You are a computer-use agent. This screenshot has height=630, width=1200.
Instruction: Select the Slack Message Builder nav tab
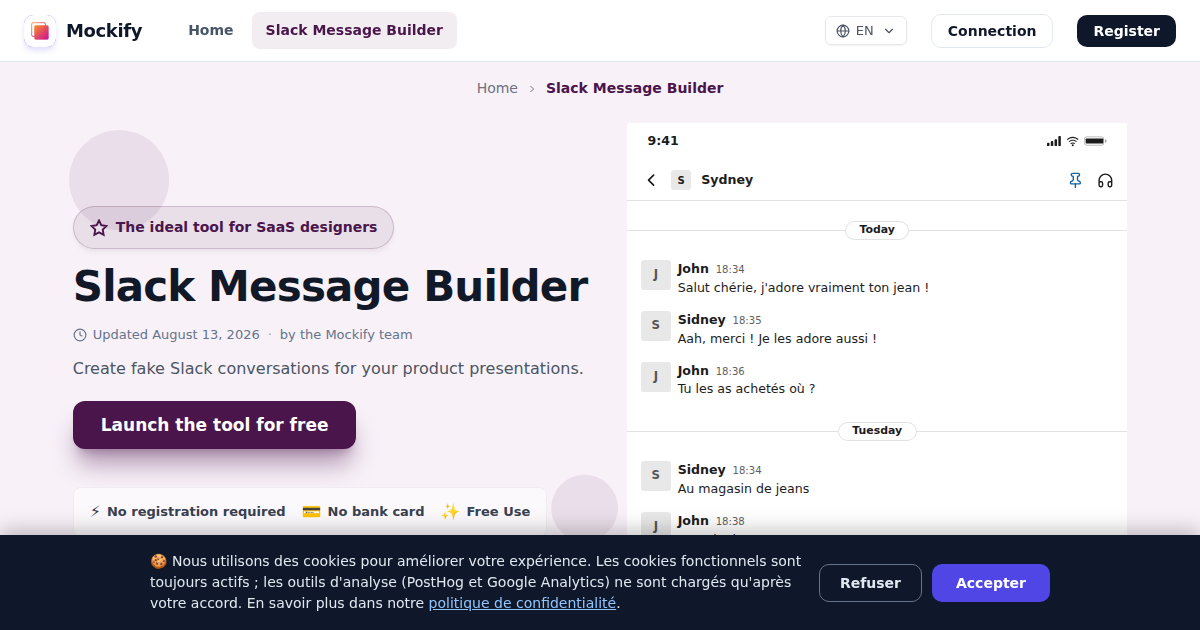coord(354,30)
